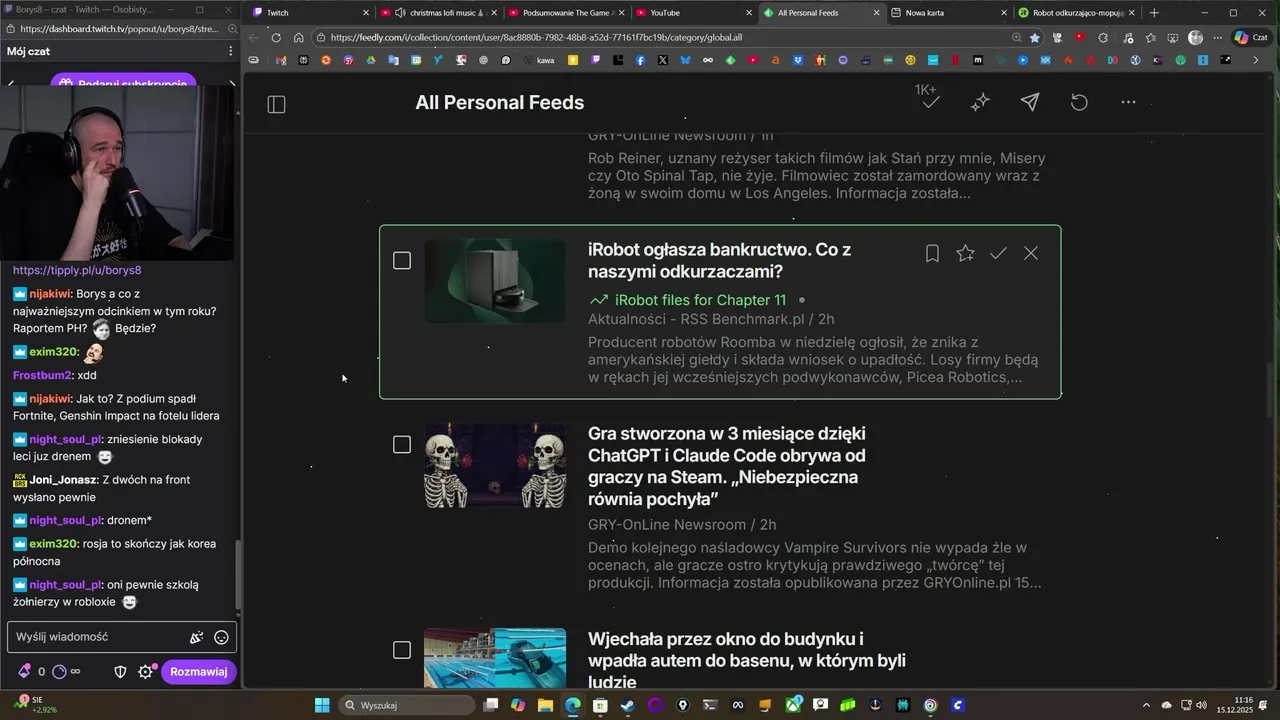Star the iRobot bankruptcy article
This screenshot has height=720, width=1280.
(x=965, y=254)
